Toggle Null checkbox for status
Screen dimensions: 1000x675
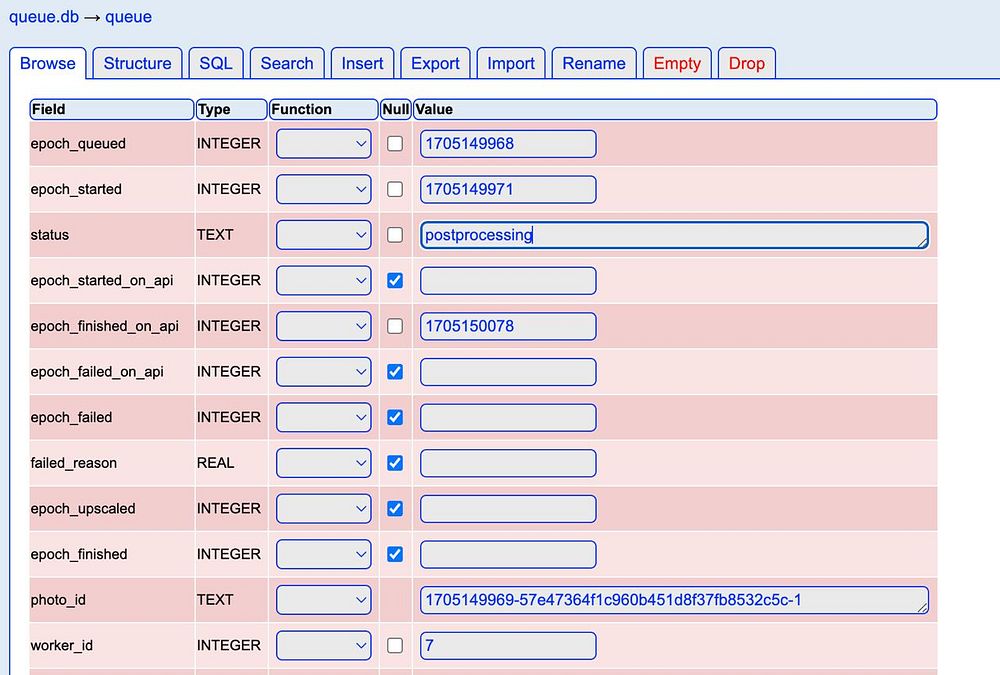point(395,235)
